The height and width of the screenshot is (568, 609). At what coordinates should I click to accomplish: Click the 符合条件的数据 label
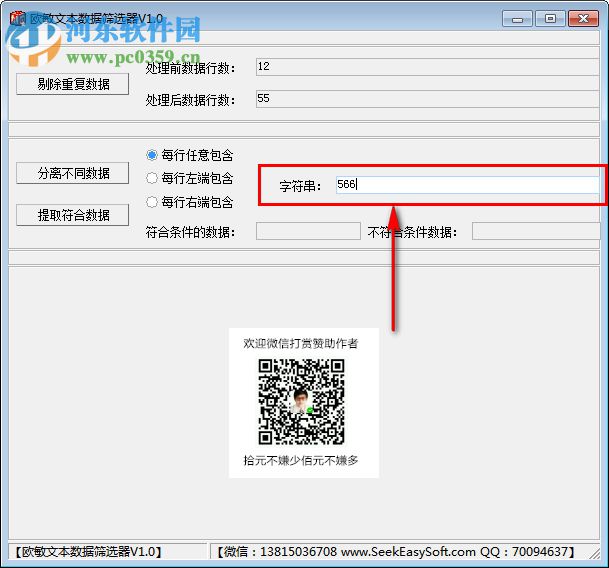click(x=190, y=232)
